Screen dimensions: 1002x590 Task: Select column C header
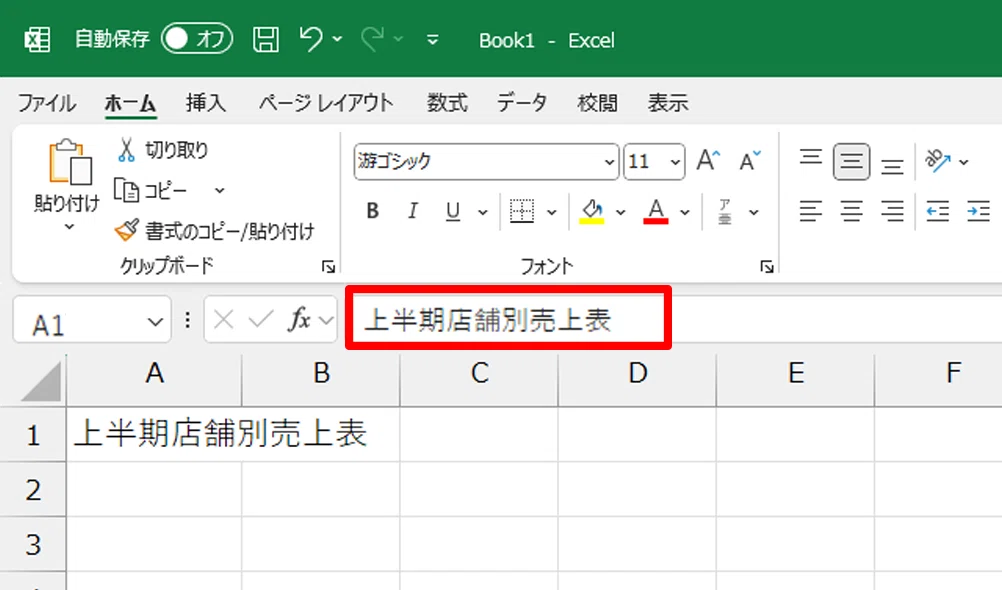479,373
